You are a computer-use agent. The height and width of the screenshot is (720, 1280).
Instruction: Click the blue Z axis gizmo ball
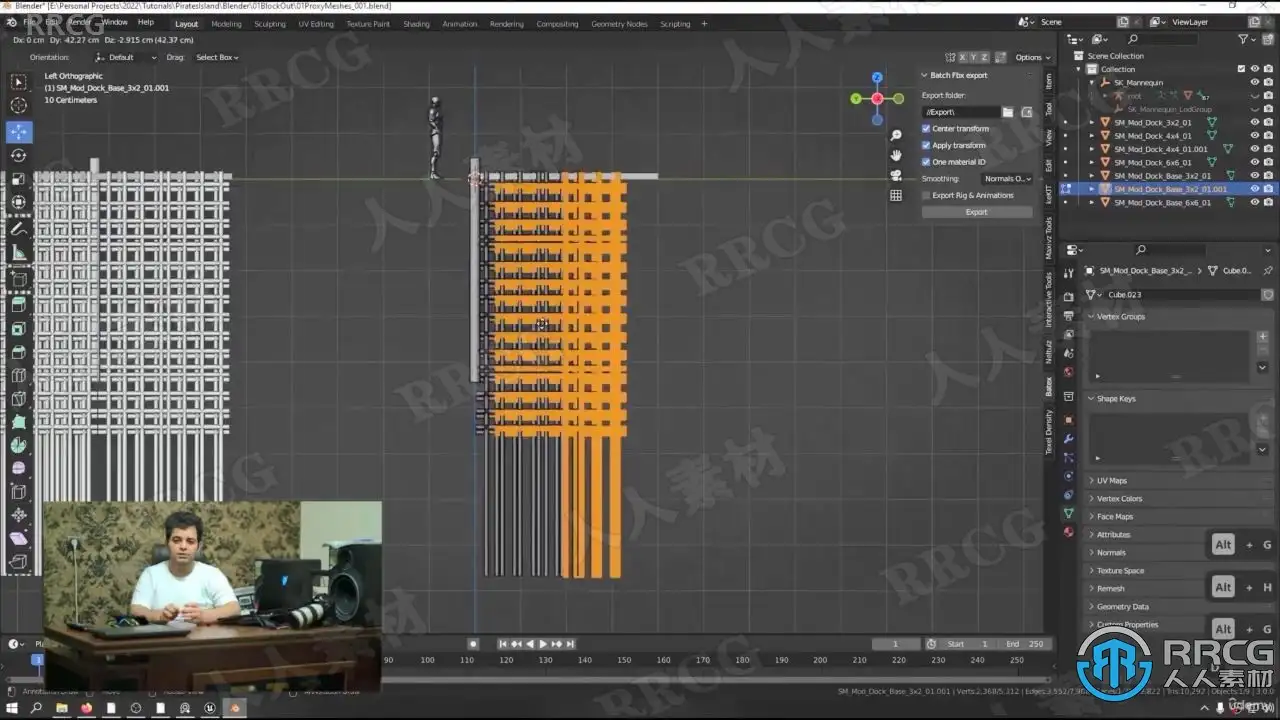click(877, 77)
